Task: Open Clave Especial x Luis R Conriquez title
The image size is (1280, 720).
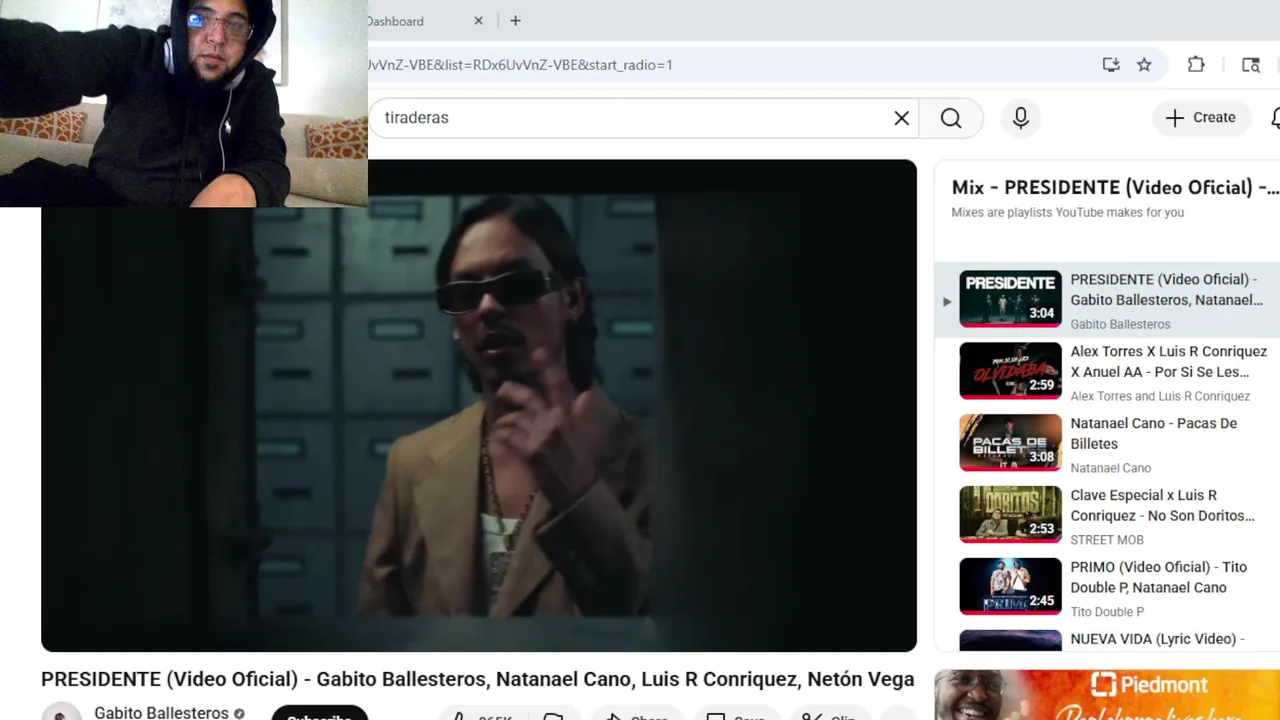Action: coord(1162,505)
